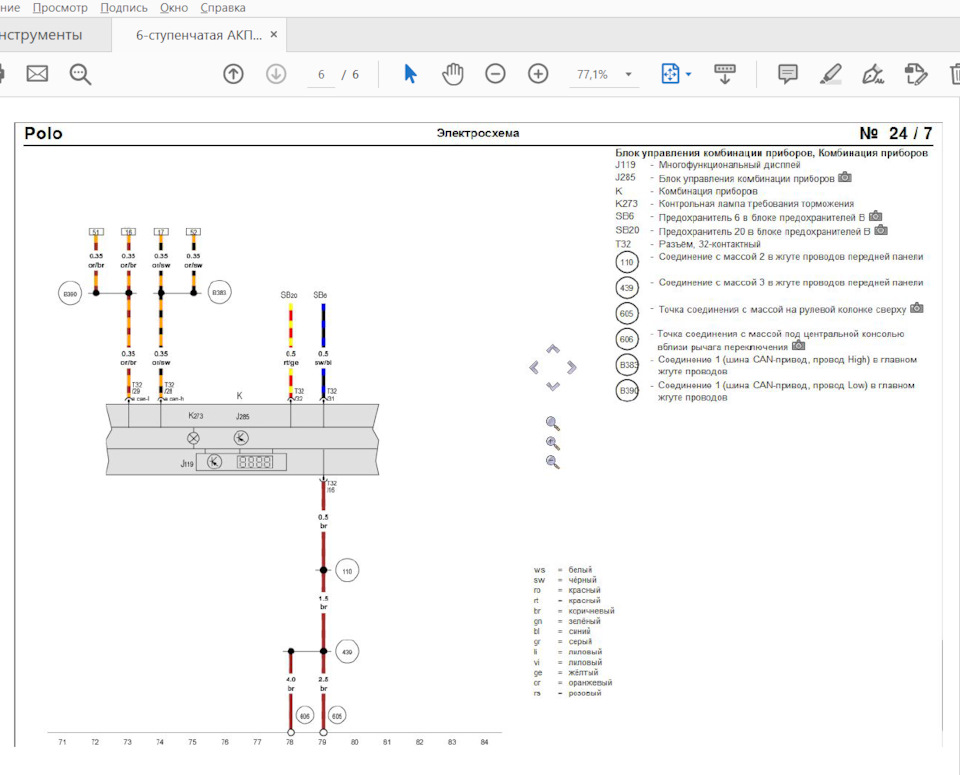Switch to the Инструменты tab
960x775 pixels.
(x=40, y=35)
